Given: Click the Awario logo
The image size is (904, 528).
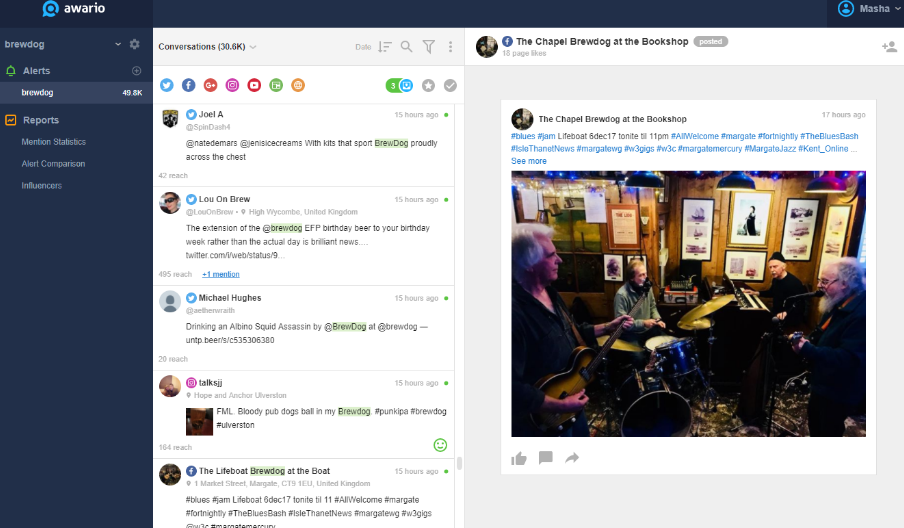Looking at the screenshot, I should (74, 9).
